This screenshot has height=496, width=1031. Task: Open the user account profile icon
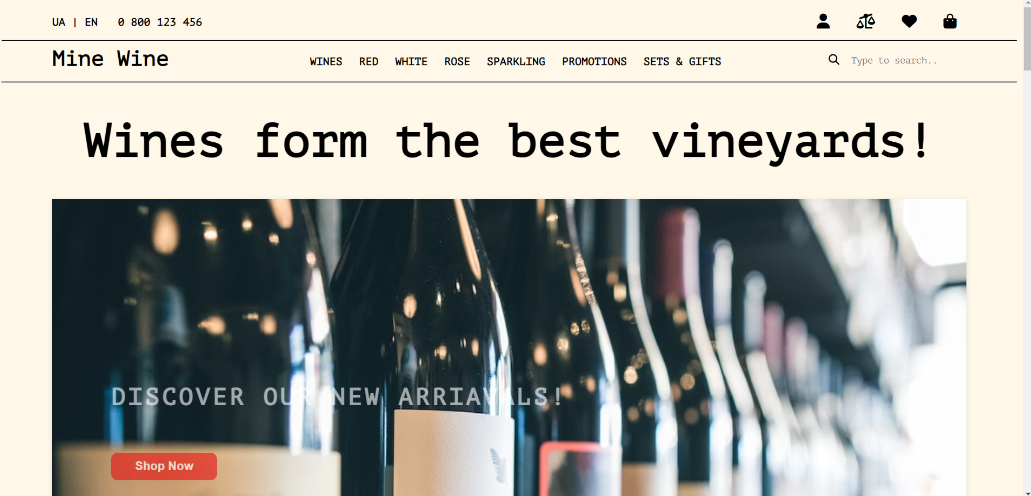click(823, 22)
